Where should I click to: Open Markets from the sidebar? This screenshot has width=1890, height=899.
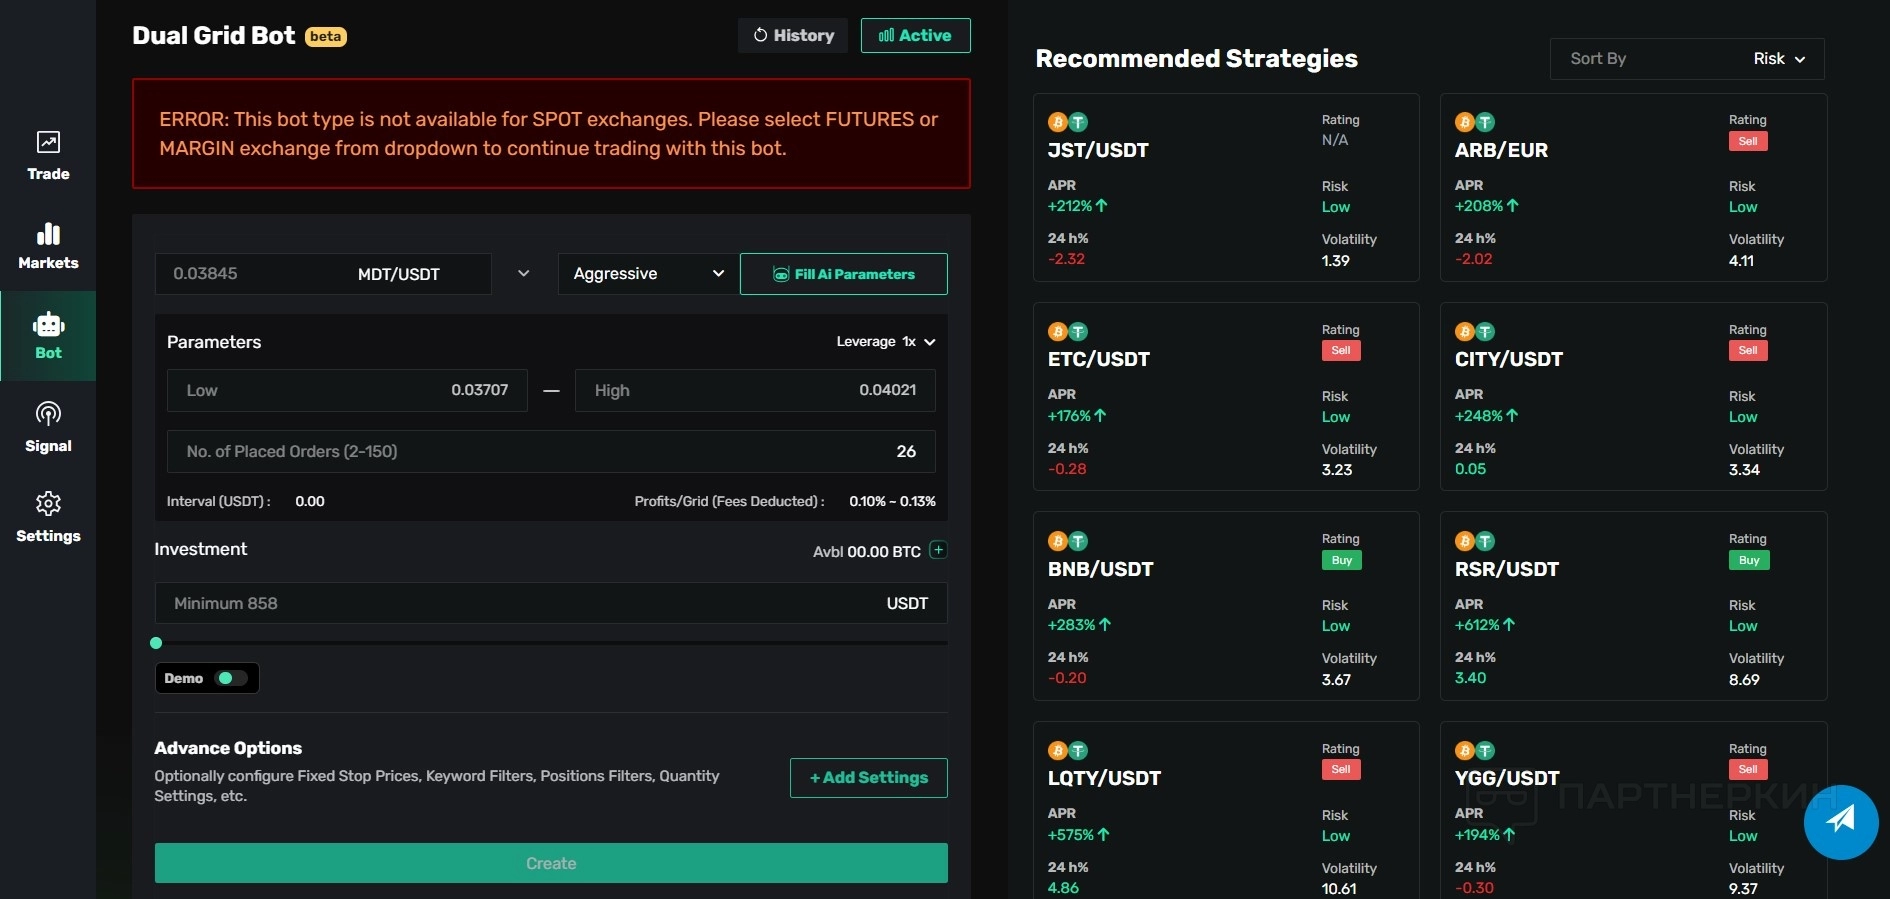(48, 234)
